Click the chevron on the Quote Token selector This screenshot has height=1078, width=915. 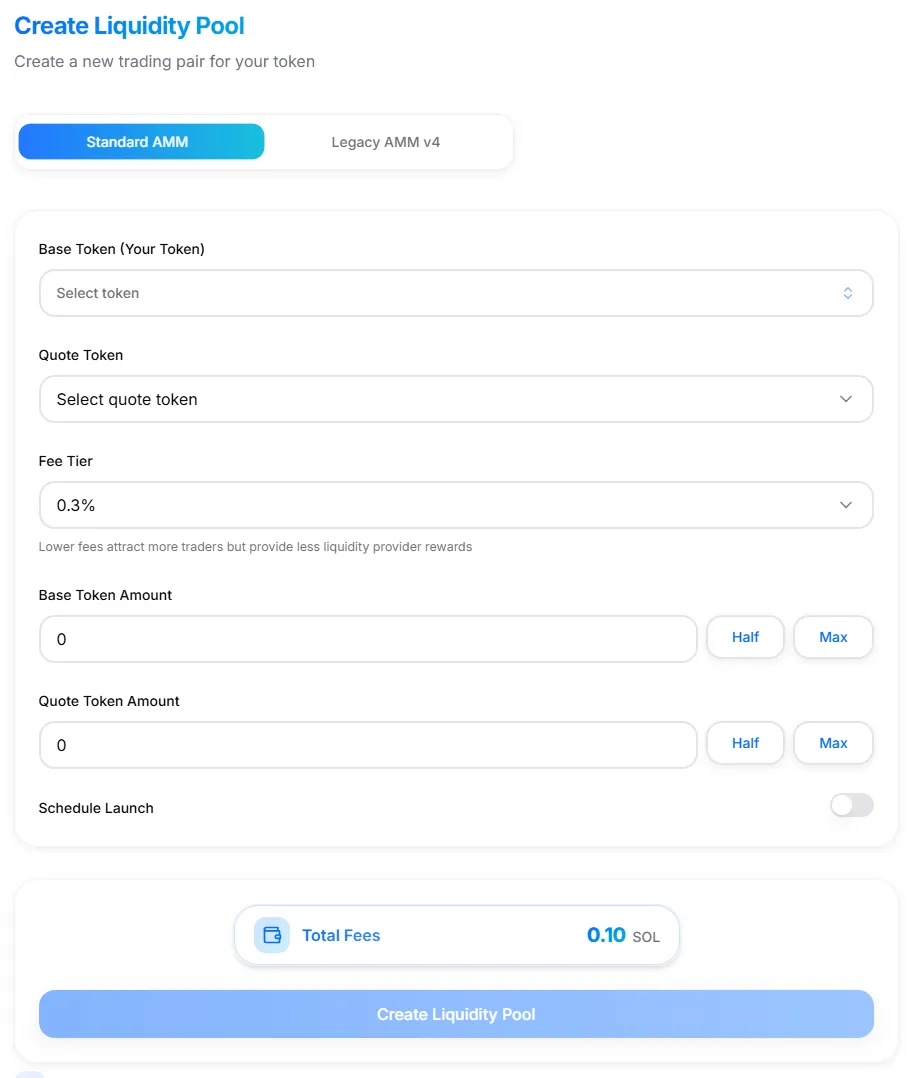coord(847,399)
